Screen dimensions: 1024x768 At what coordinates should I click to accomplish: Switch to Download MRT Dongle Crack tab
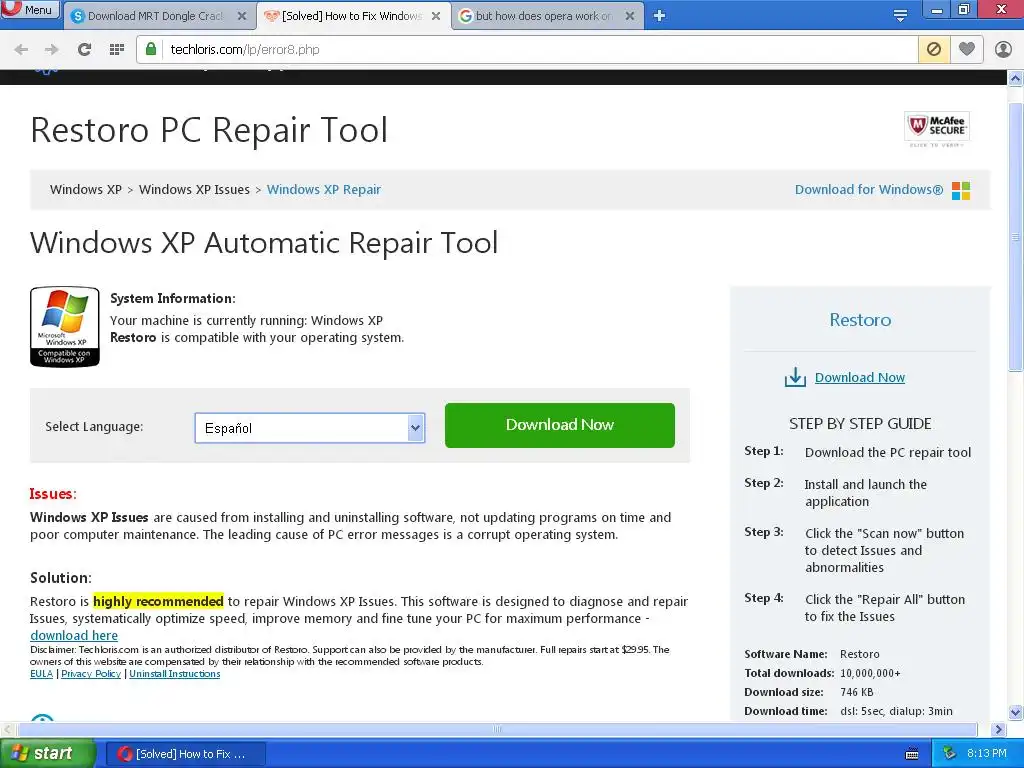[160, 16]
